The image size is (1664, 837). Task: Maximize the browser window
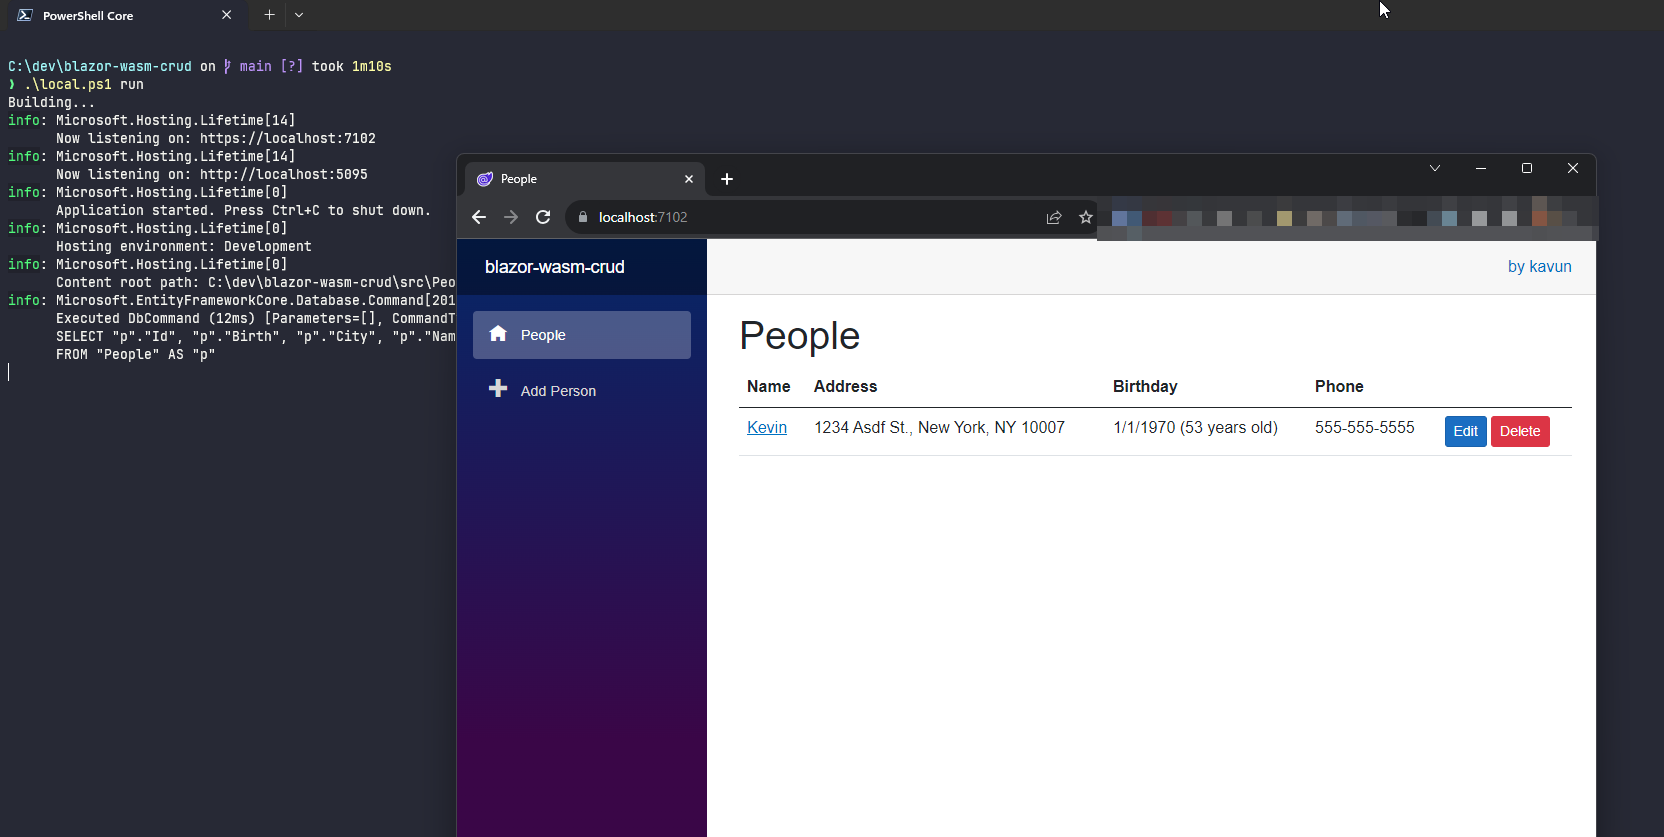[1527, 168]
